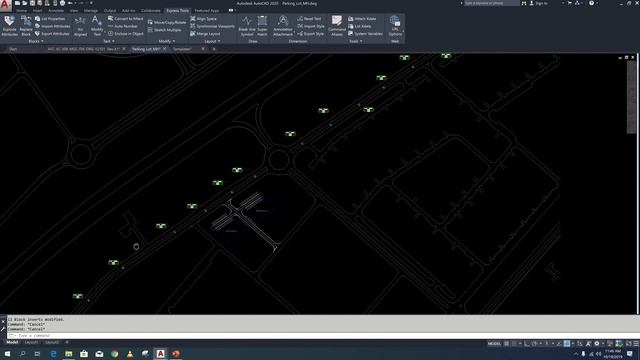640x360 pixels.
Task: Click the search keyword input field
Action: [x=491, y=3]
